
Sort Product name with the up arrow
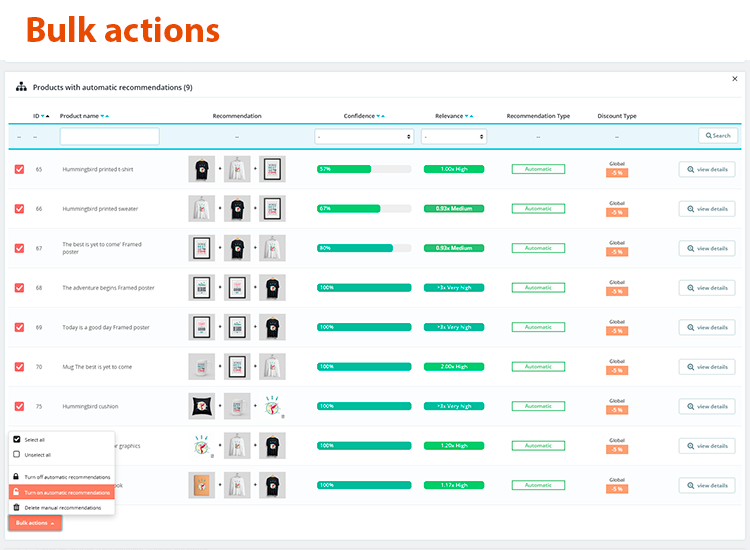[107, 116]
